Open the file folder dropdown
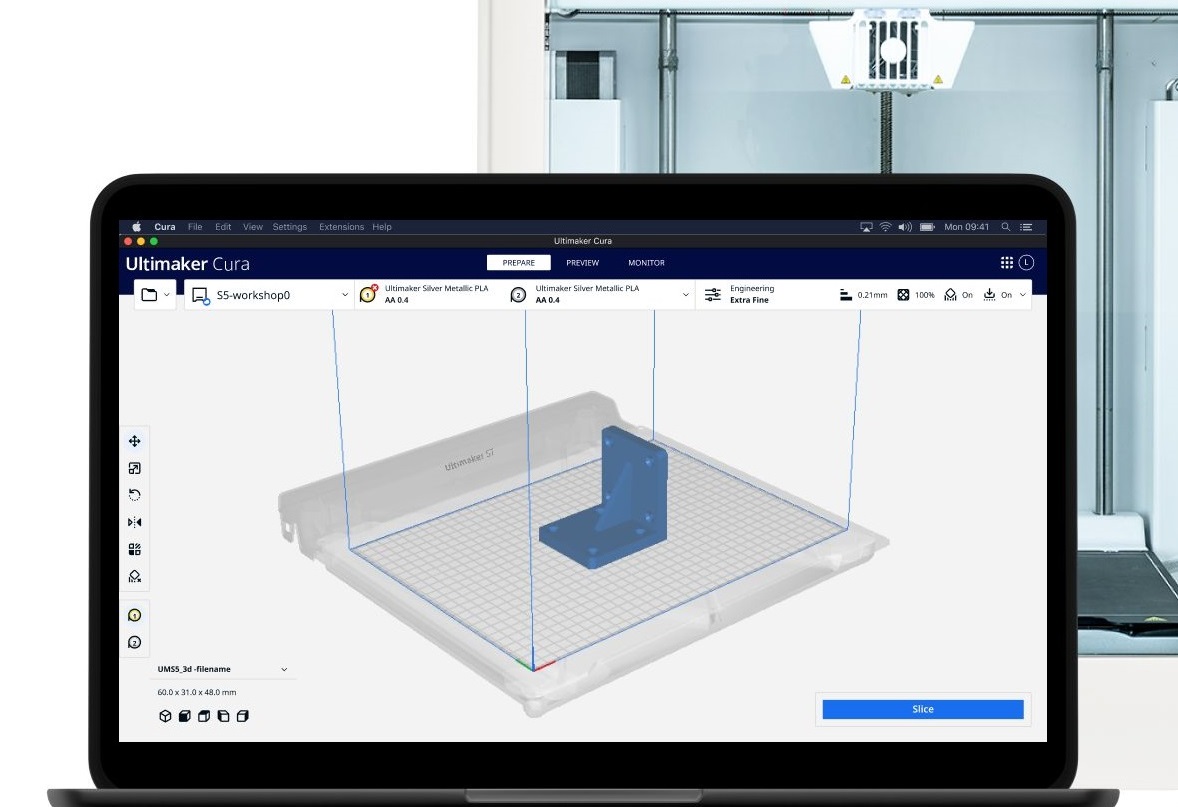 click(x=156, y=295)
